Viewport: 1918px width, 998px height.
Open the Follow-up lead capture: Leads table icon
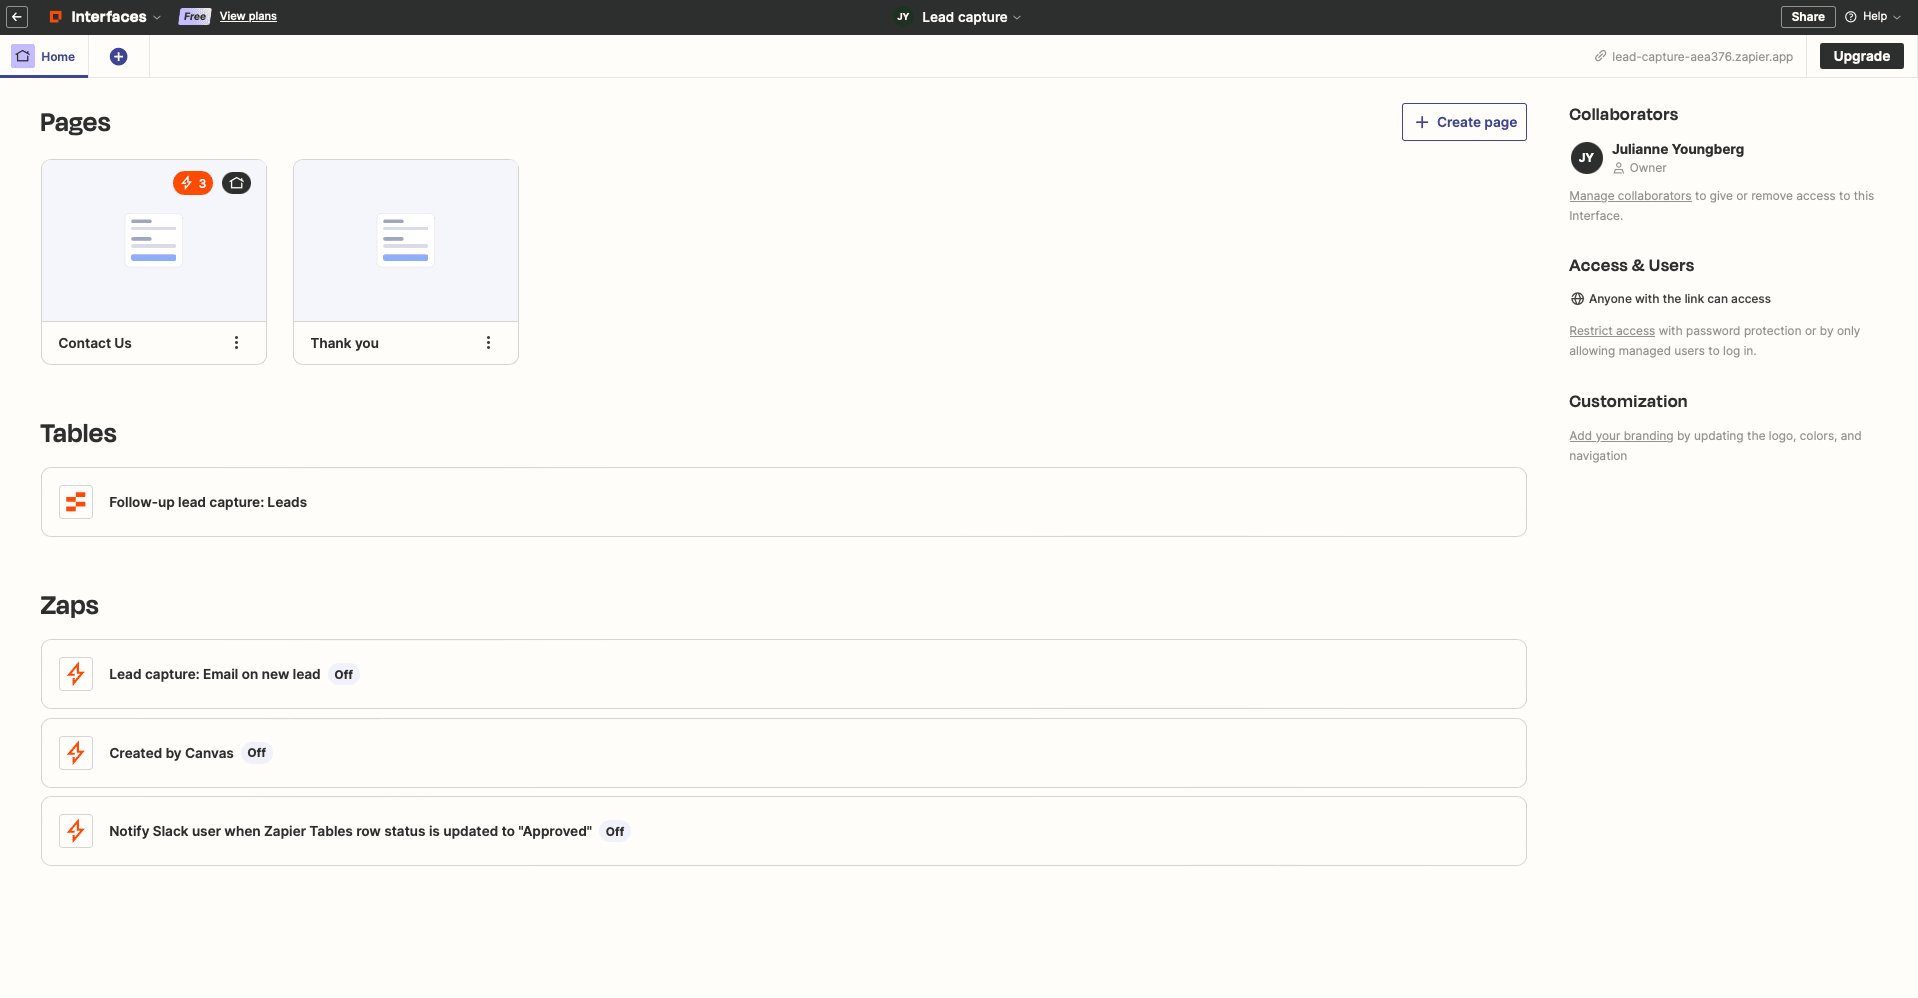(x=75, y=501)
